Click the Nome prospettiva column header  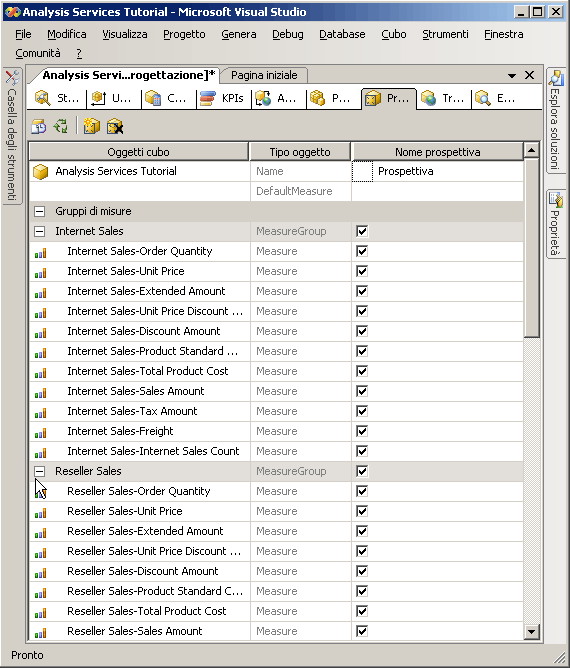pyautogui.click(x=438, y=152)
